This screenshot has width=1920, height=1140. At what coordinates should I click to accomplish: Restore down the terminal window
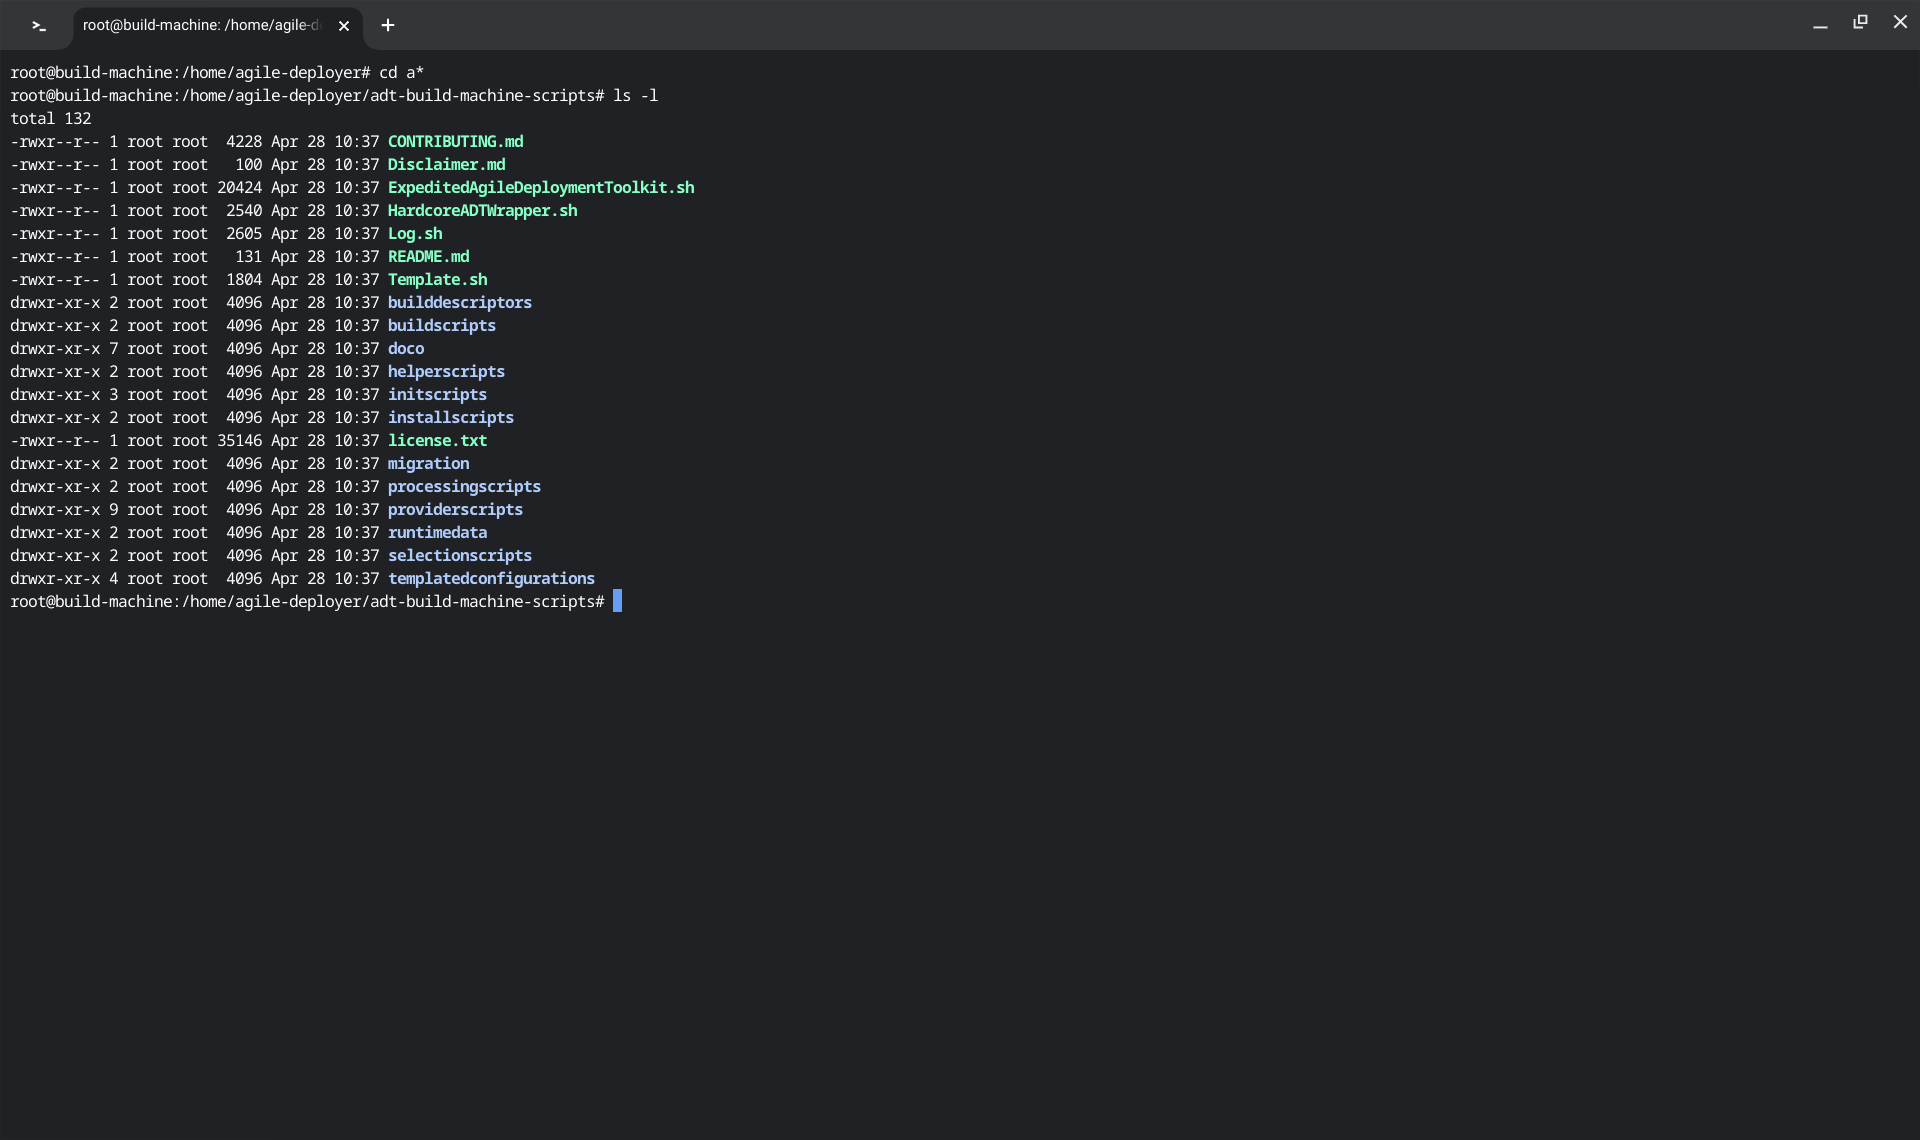click(1860, 22)
